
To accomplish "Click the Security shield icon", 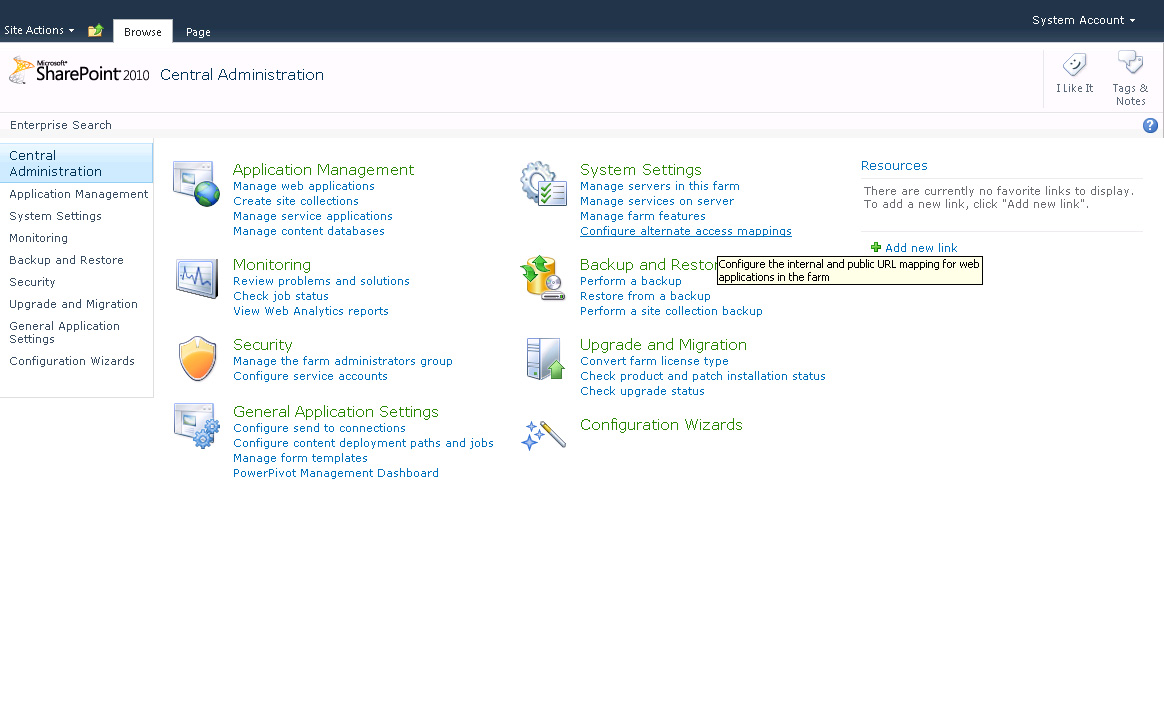I will [x=197, y=358].
